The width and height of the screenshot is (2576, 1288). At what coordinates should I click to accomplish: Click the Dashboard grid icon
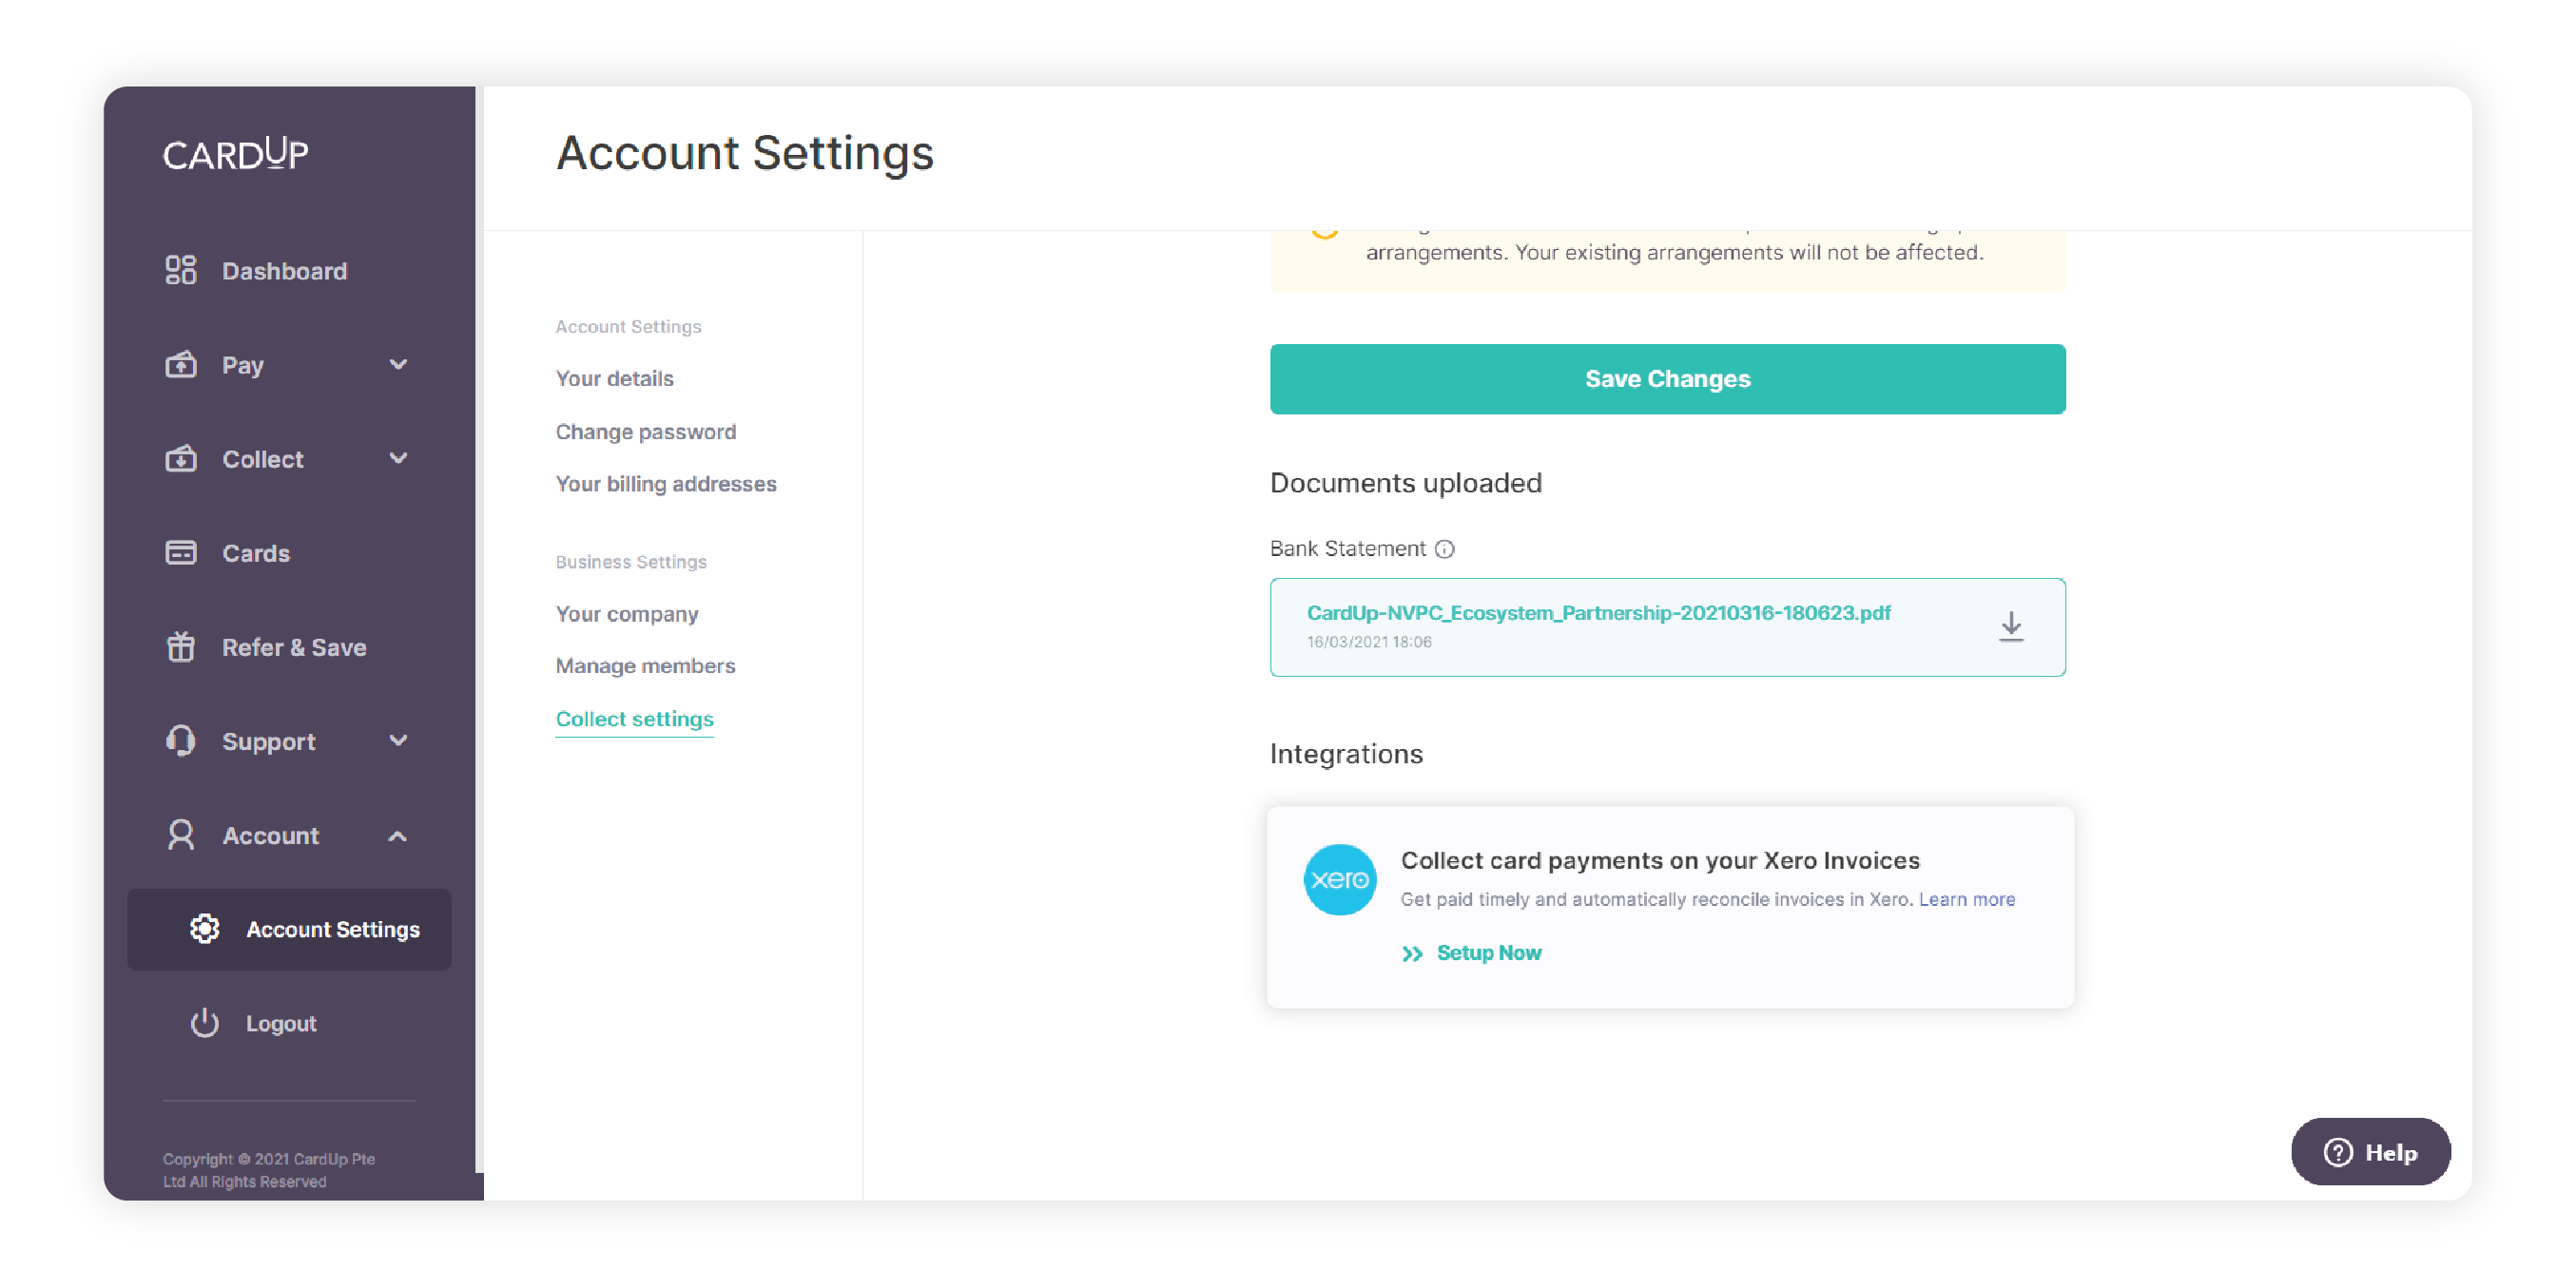181,270
